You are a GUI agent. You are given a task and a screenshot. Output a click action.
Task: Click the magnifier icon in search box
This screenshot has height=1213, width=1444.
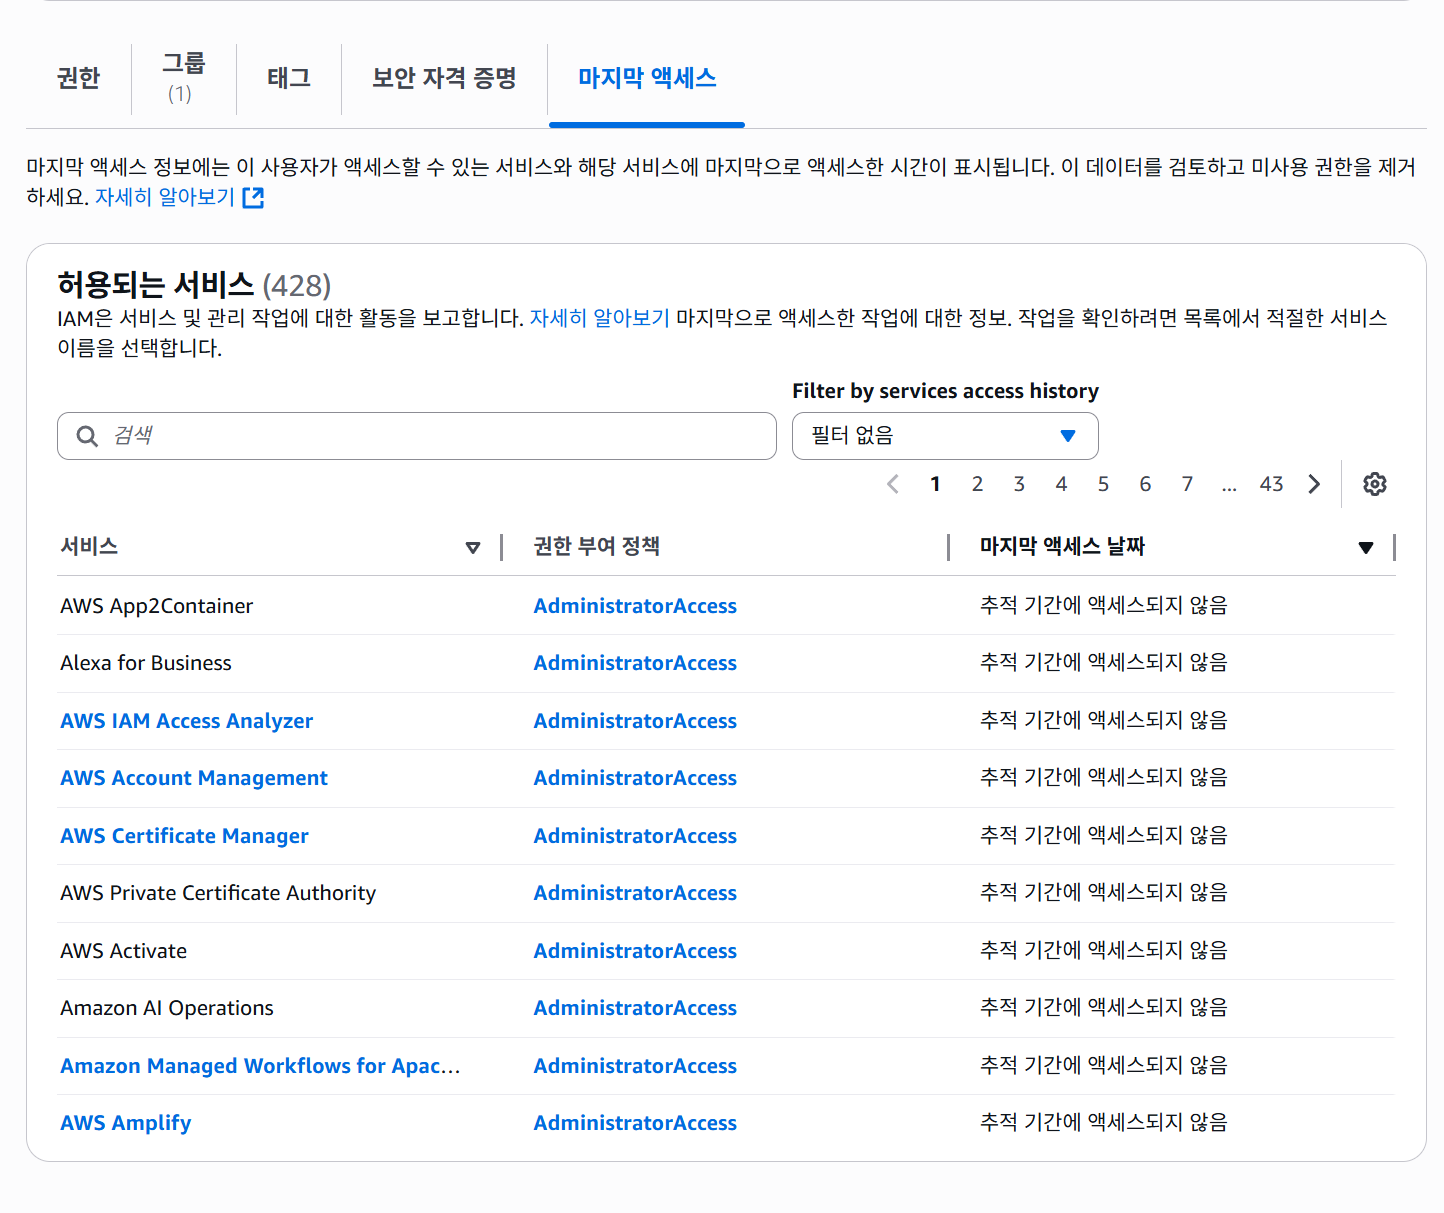[x=87, y=435]
